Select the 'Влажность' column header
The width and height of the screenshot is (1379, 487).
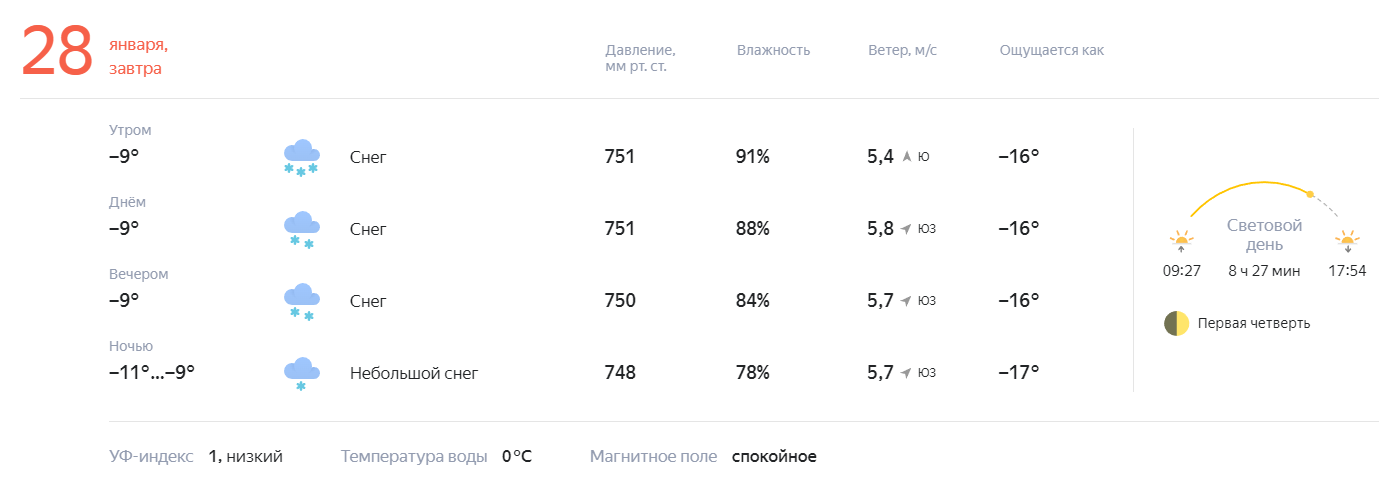[x=773, y=50]
